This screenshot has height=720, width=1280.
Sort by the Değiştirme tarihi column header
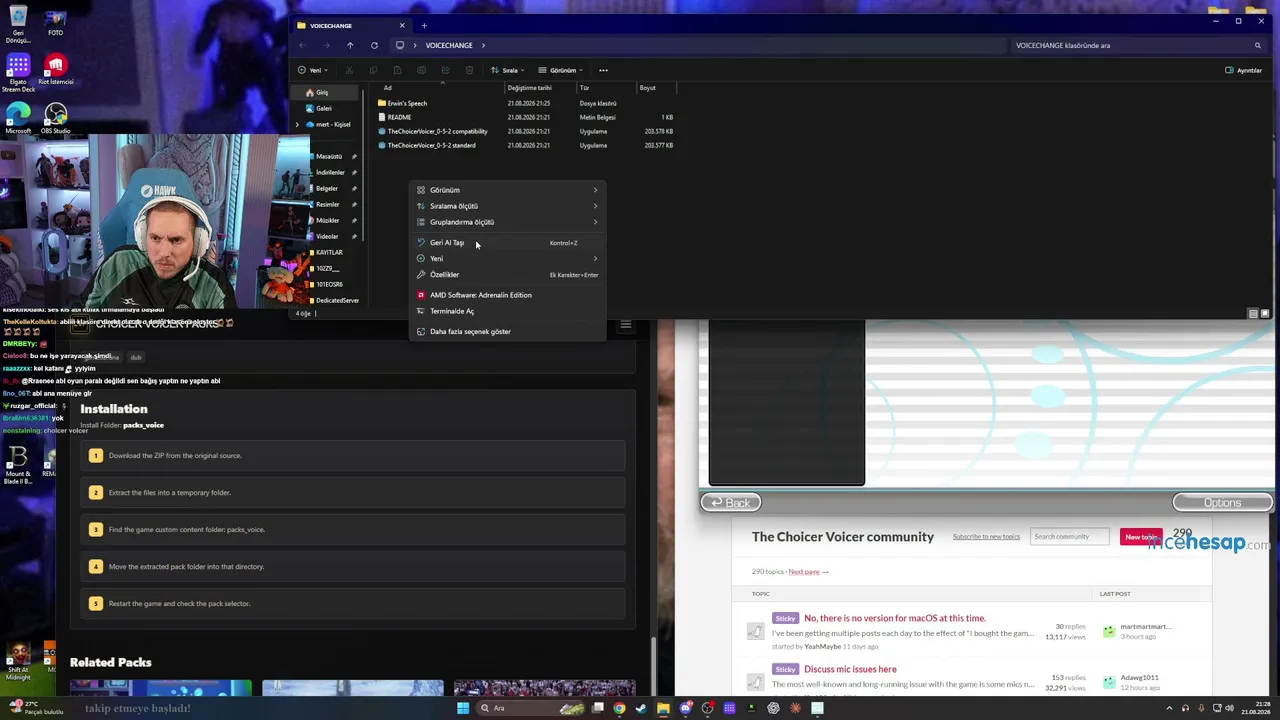(x=529, y=88)
